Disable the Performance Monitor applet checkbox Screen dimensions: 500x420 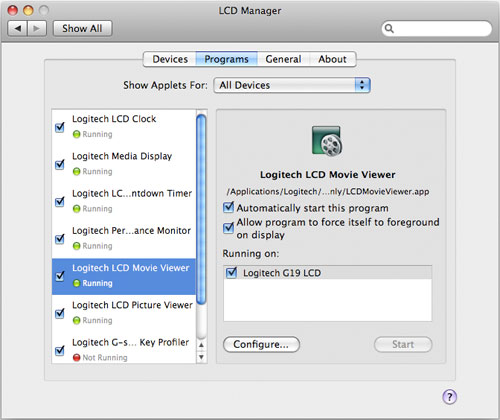60,239
